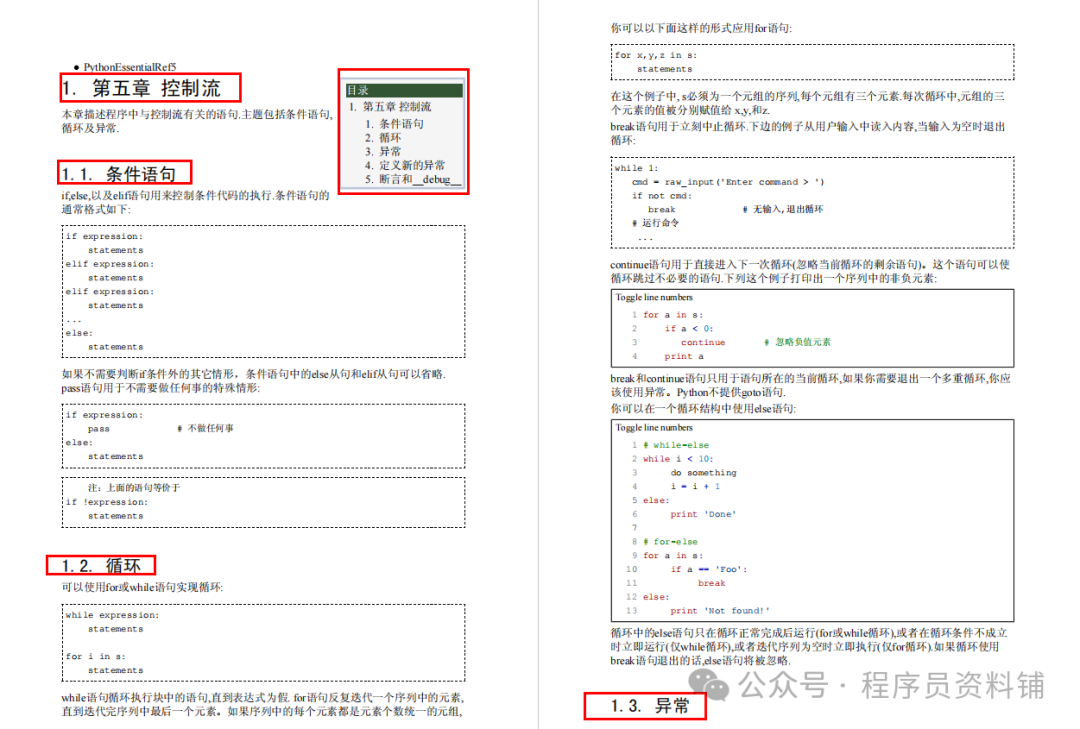Screen dimensions: 1080x729
Task: Select the code line 'while 1:'
Action: pyautogui.click(x=636, y=168)
